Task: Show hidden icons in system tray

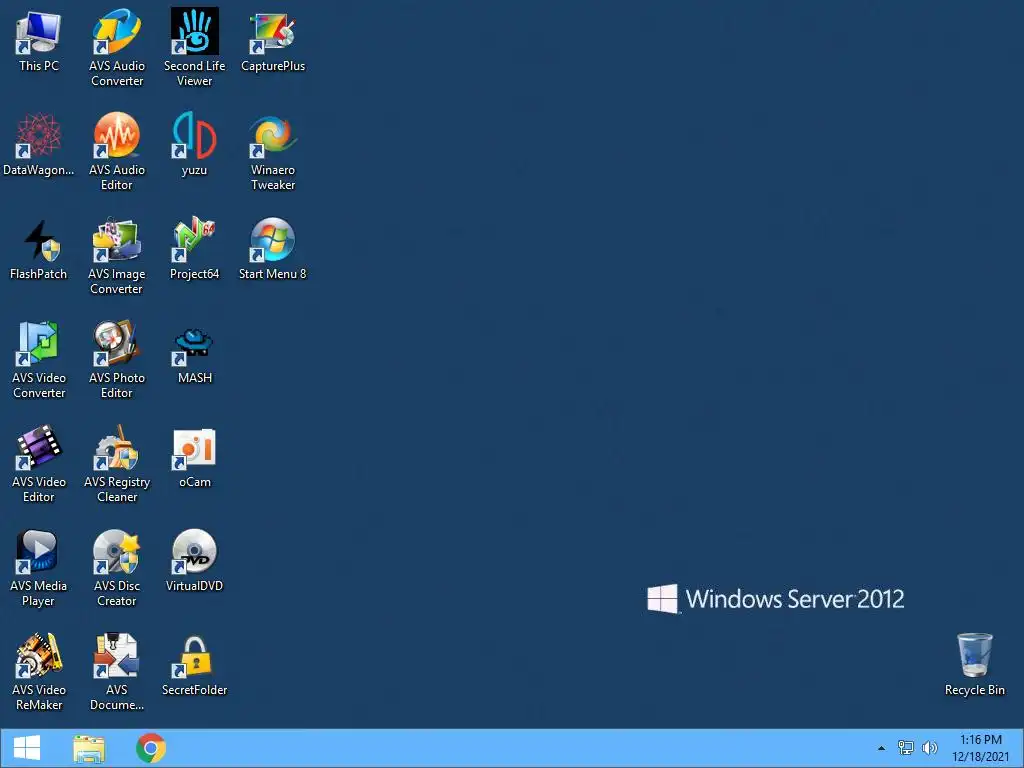Action: click(x=882, y=748)
